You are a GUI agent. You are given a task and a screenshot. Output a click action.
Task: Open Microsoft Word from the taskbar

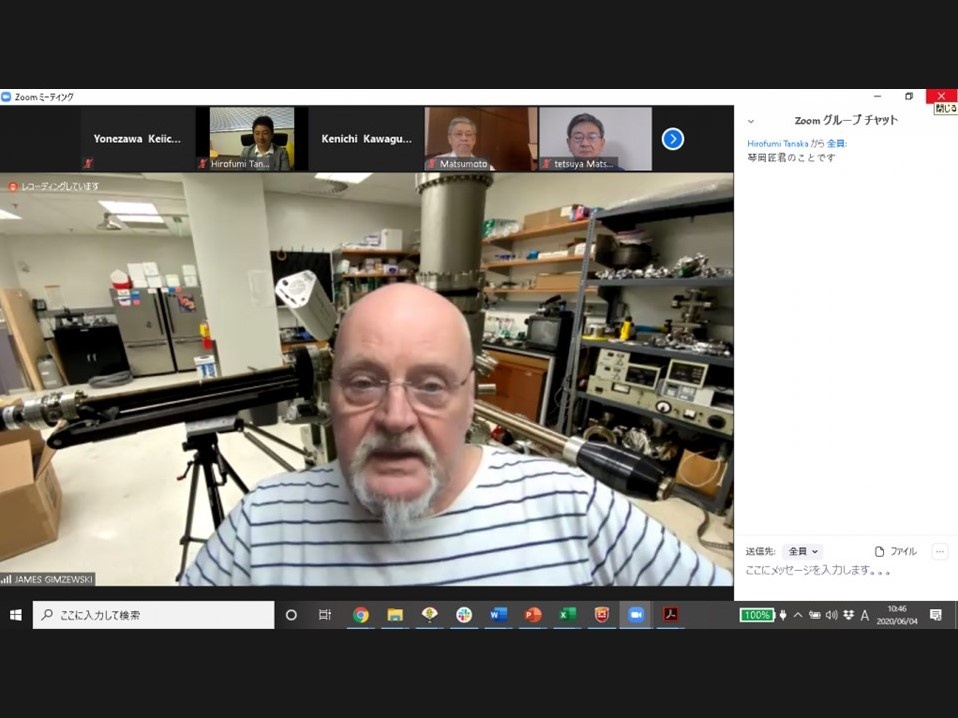(498, 615)
